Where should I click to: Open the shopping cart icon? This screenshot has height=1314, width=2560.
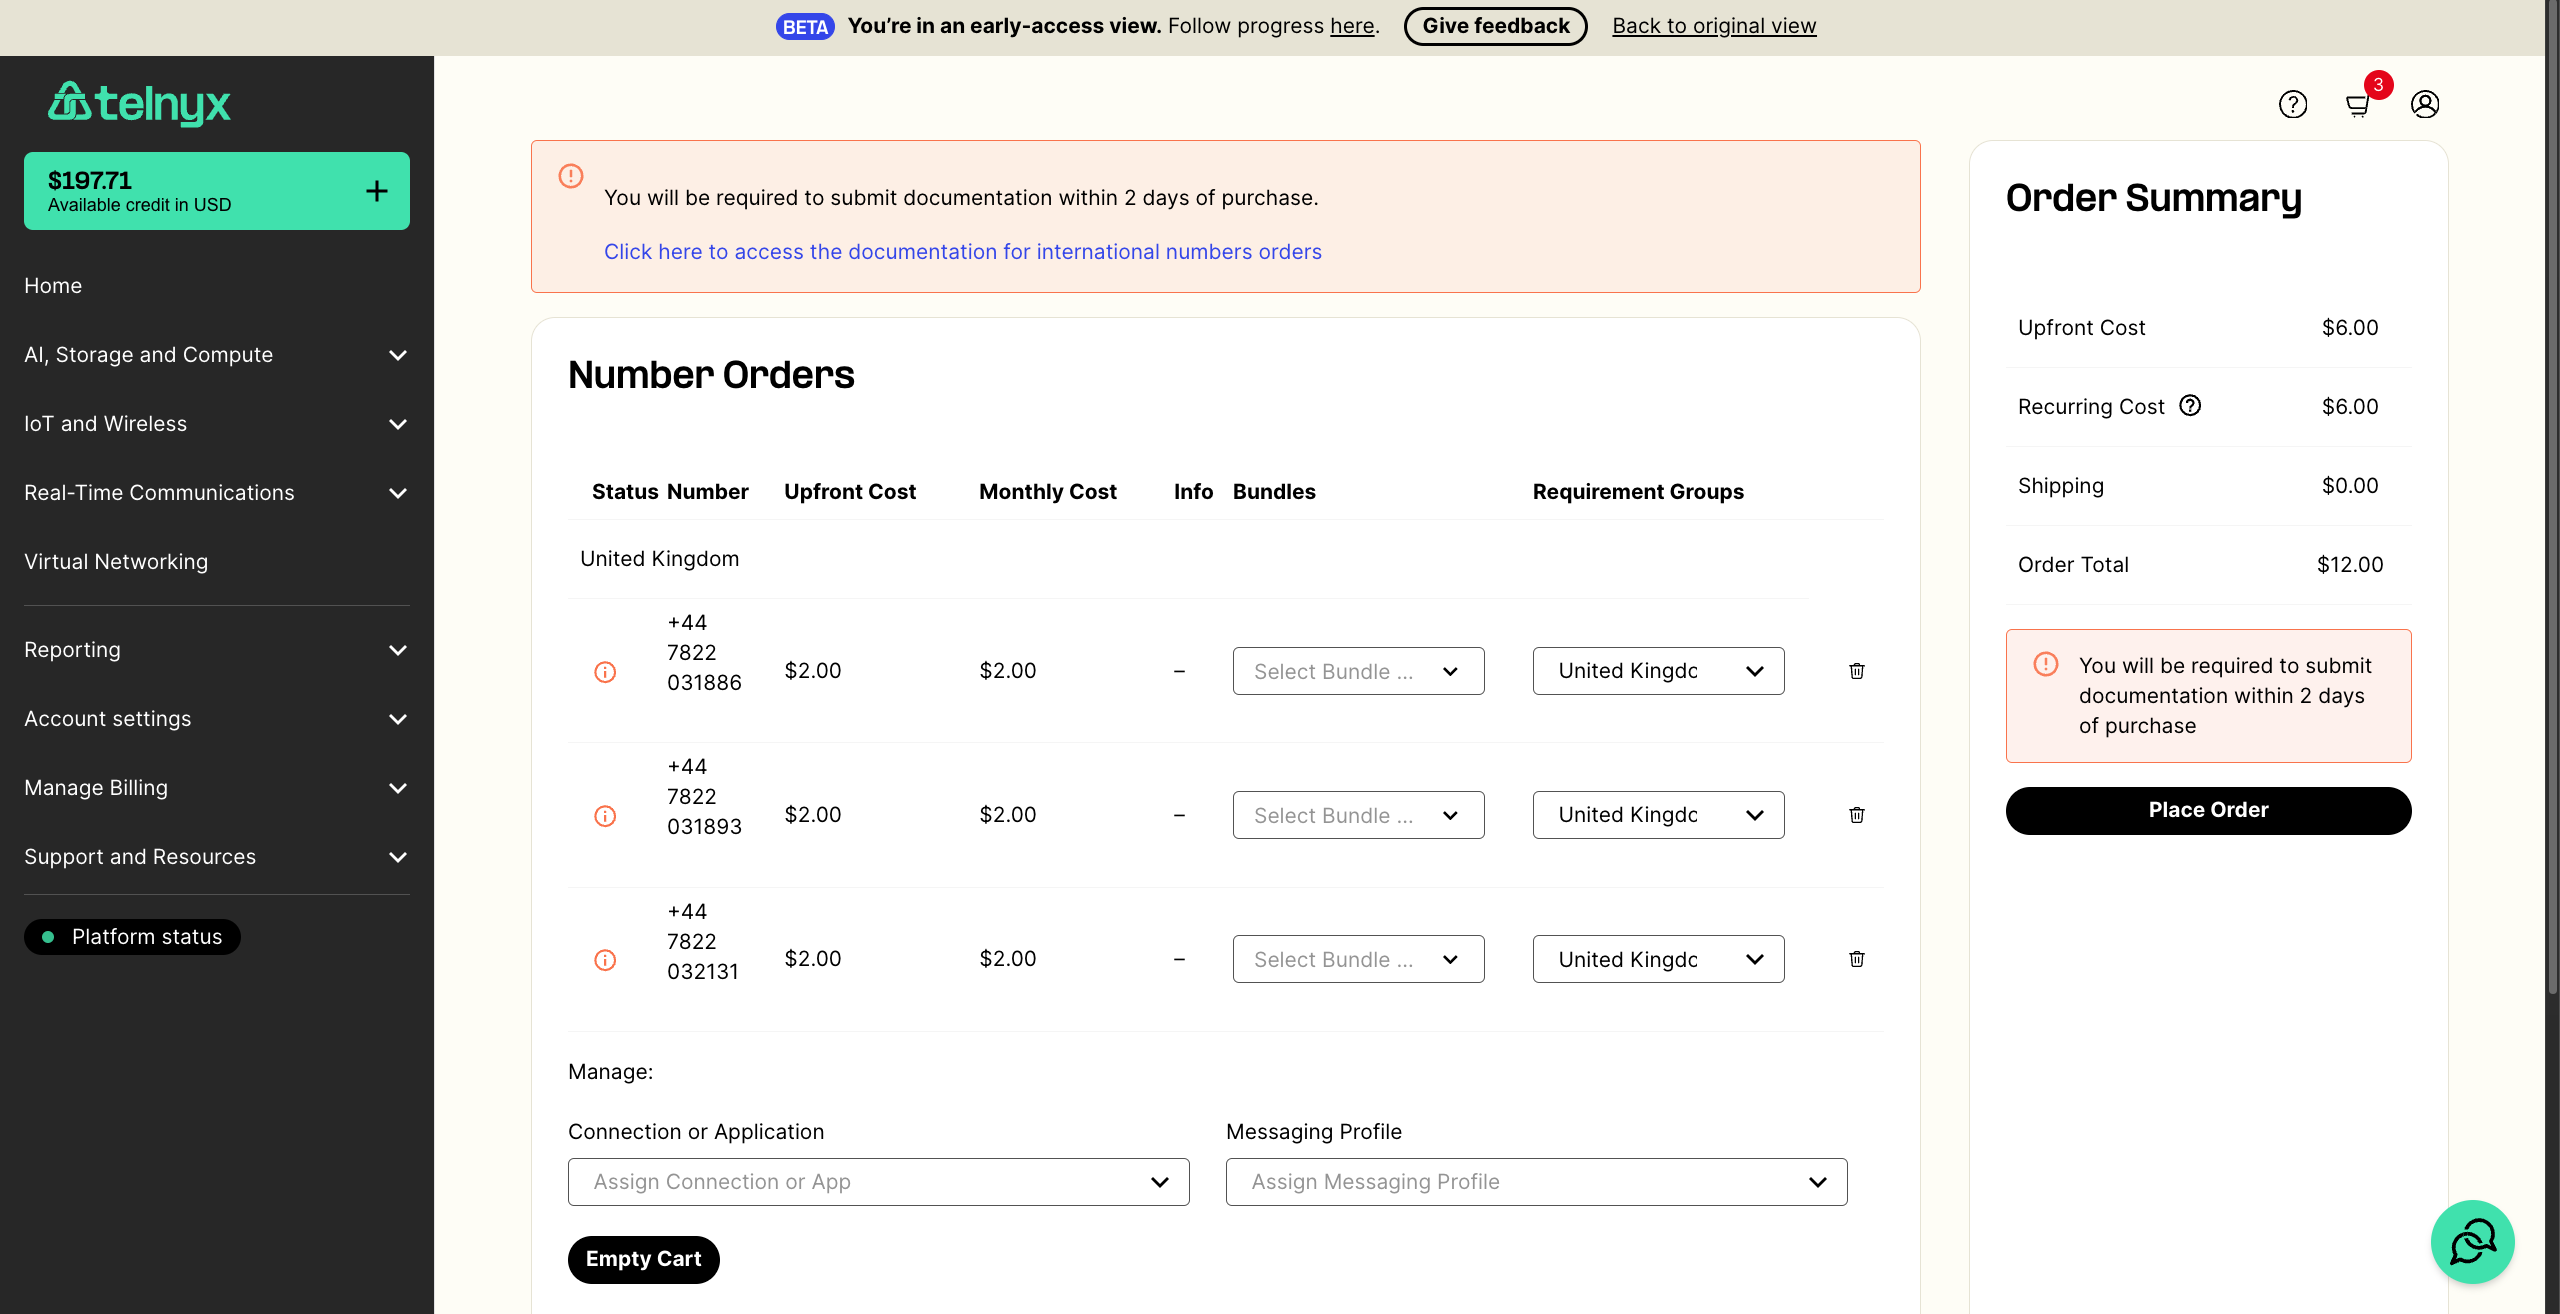(2358, 105)
